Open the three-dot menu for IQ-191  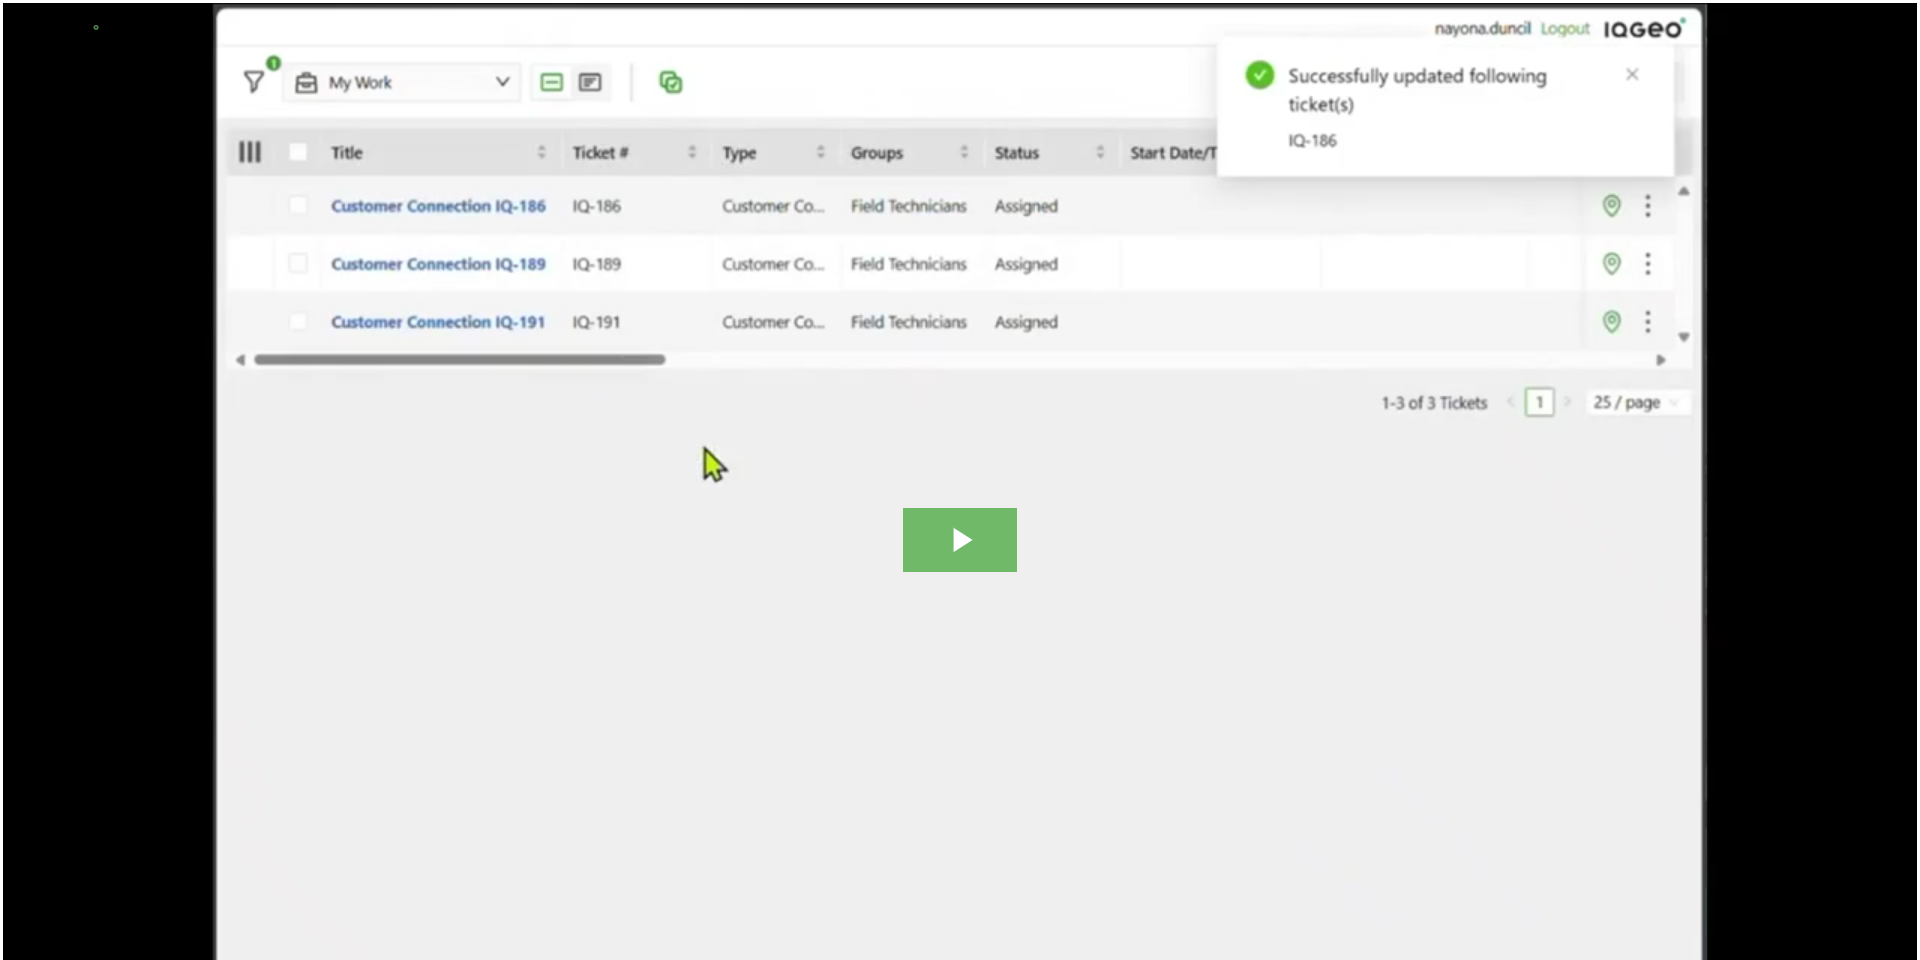pyautogui.click(x=1648, y=322)
